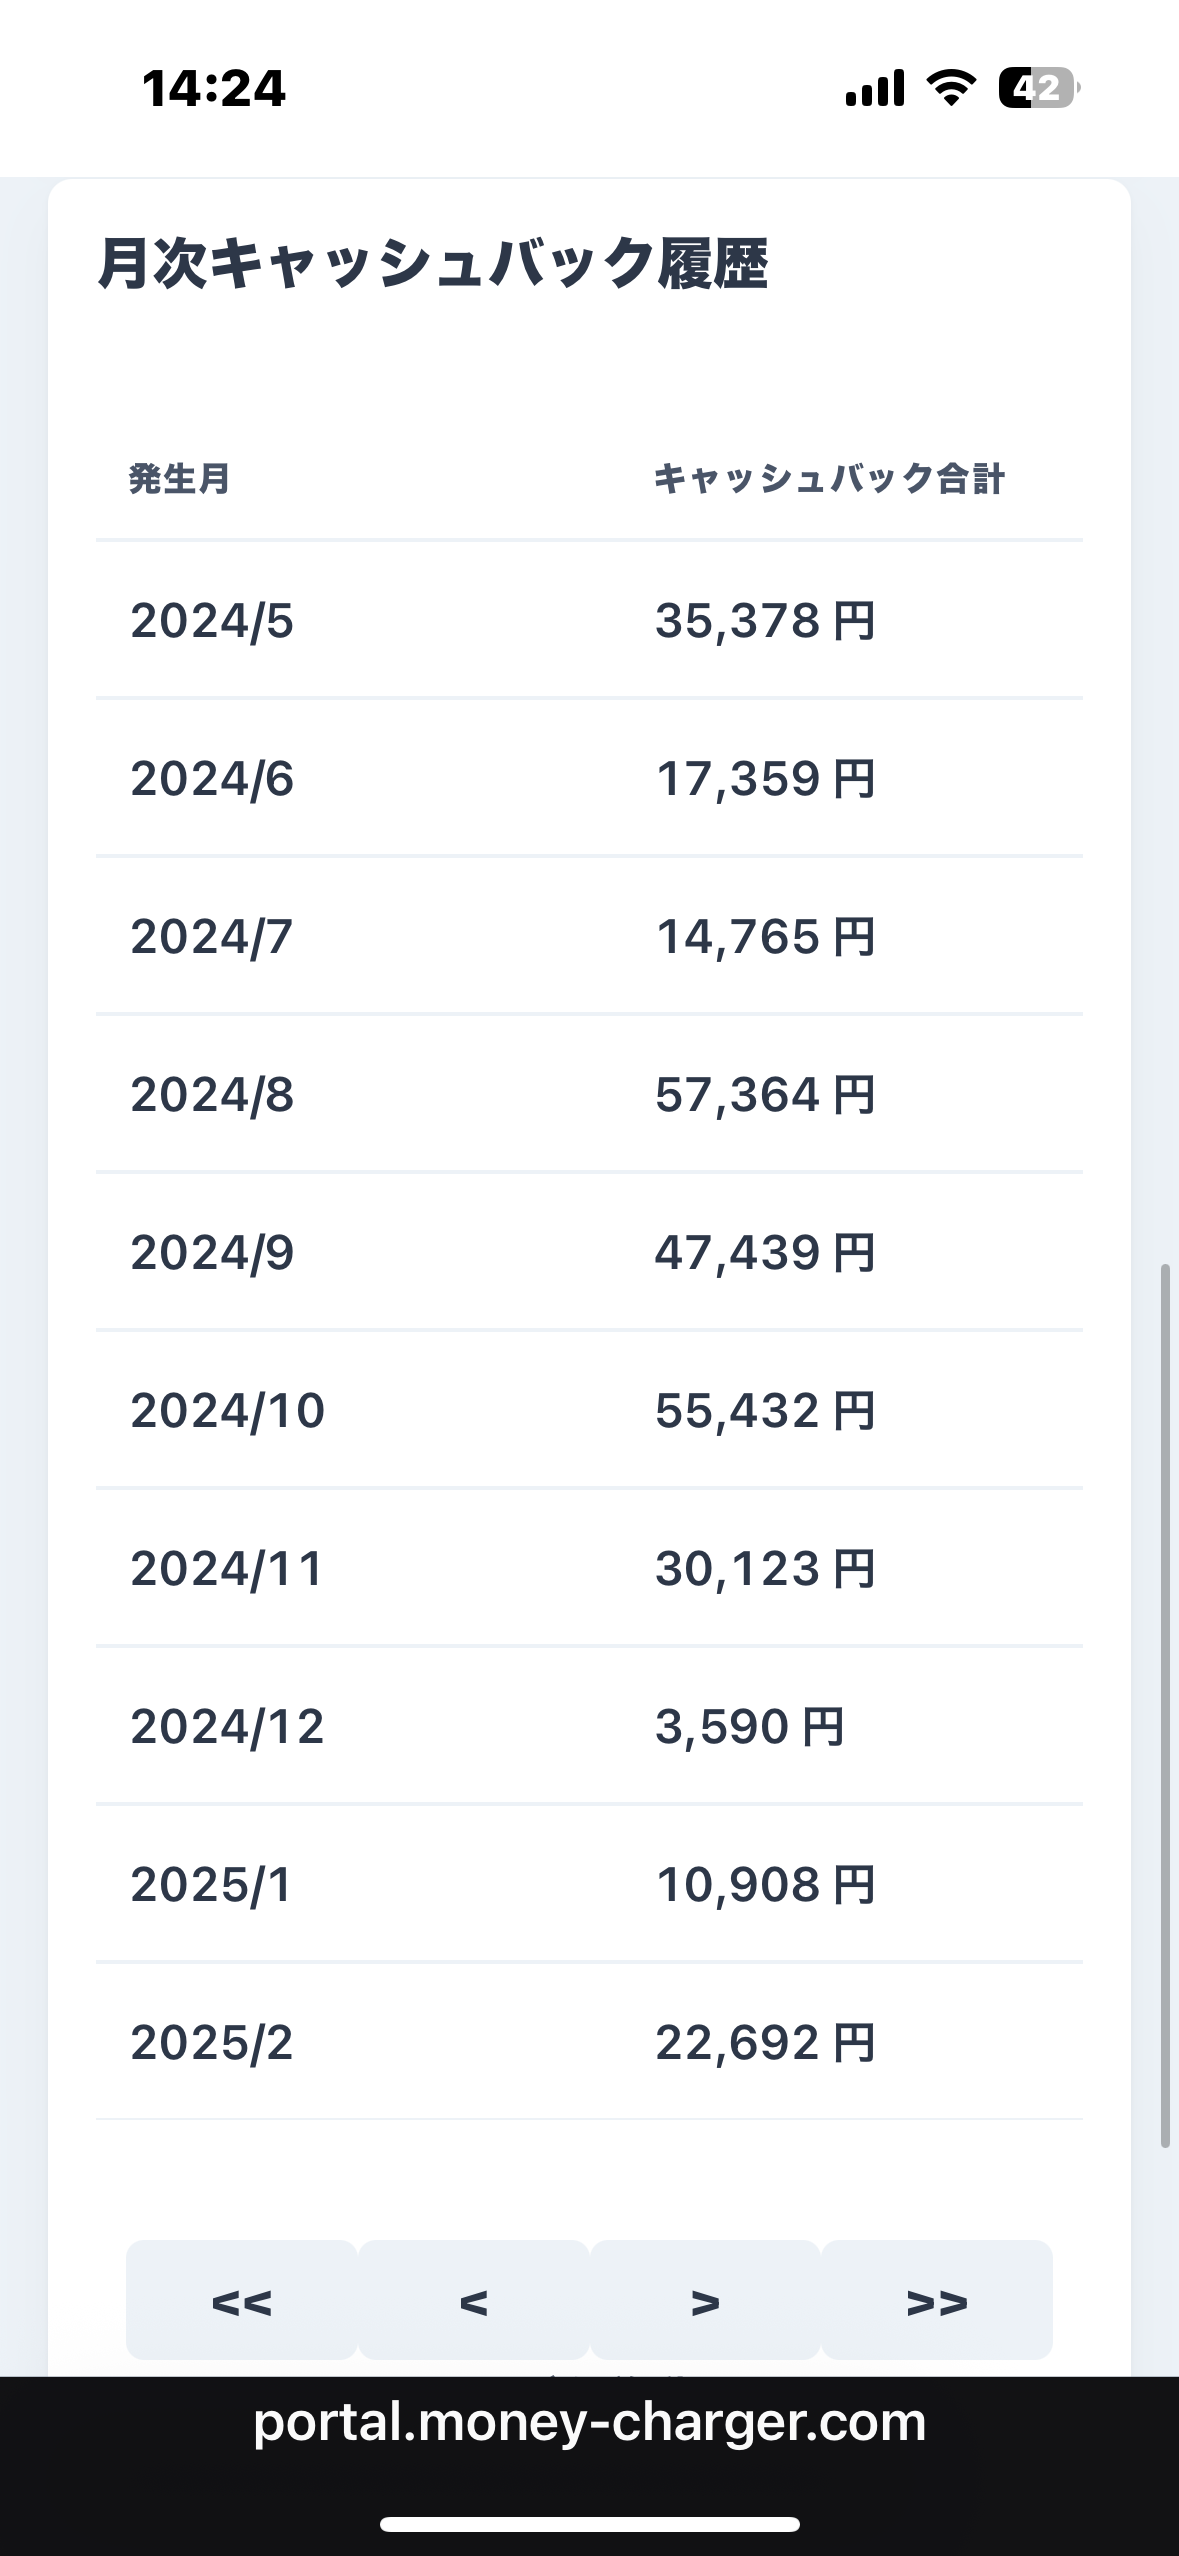Tap the キャッシュバック合計 column header
Screen dimensions: 1179x2556
coord(829,479)
